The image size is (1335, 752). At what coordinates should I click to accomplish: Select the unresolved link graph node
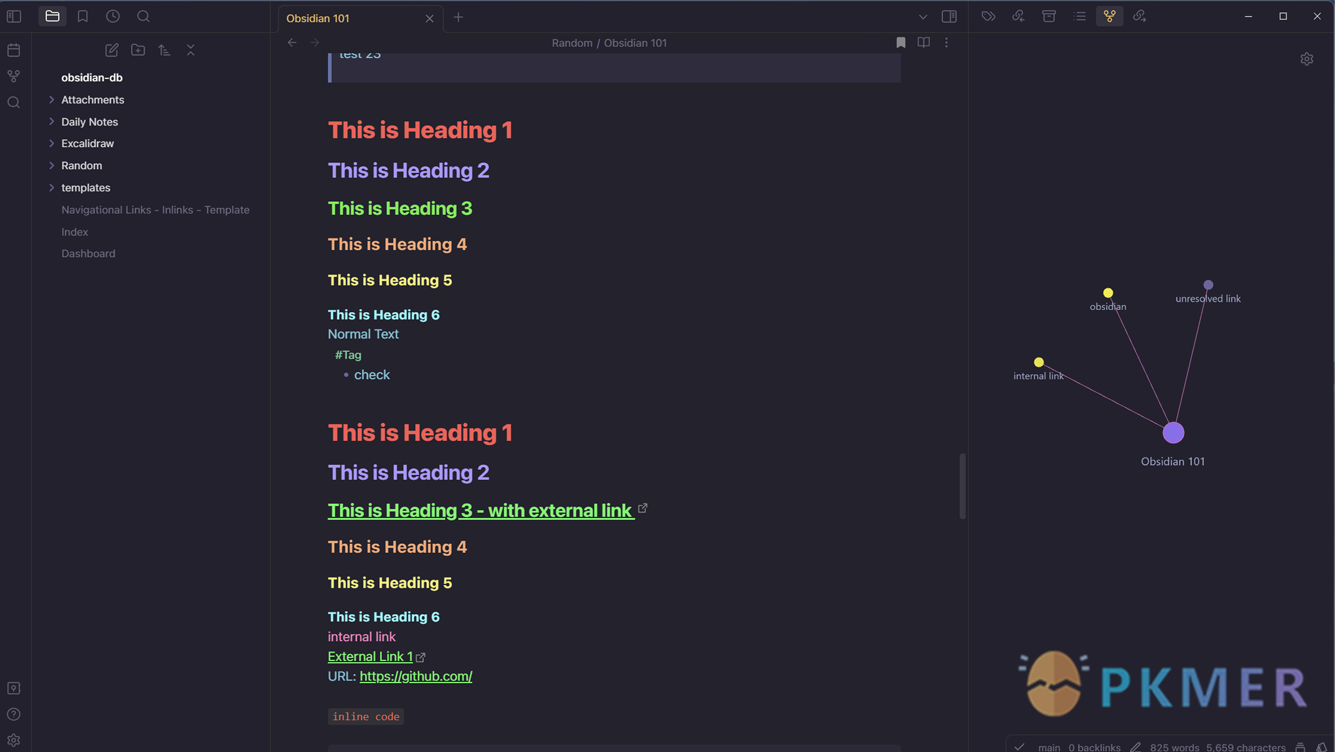click(1208, 285)
